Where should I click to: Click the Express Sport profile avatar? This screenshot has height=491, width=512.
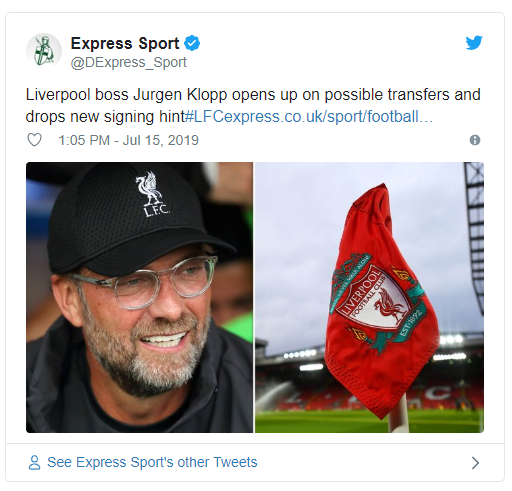[x=44, y=51]
